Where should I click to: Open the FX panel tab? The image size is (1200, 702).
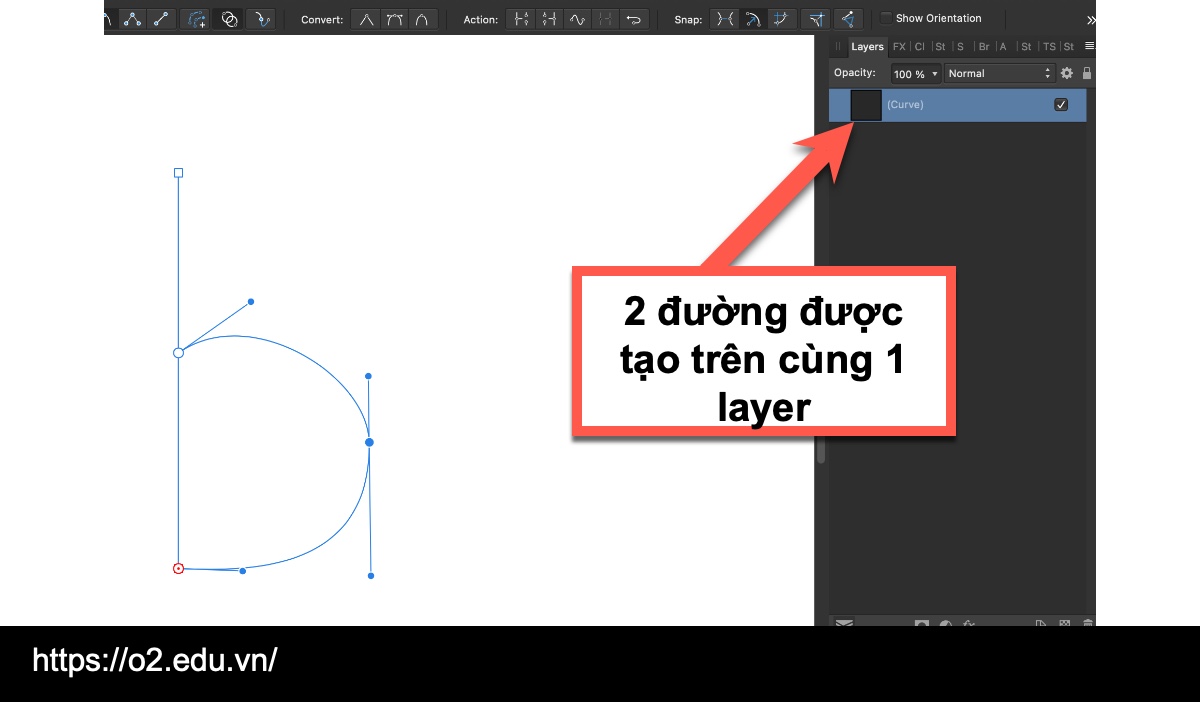pos(899,47)
